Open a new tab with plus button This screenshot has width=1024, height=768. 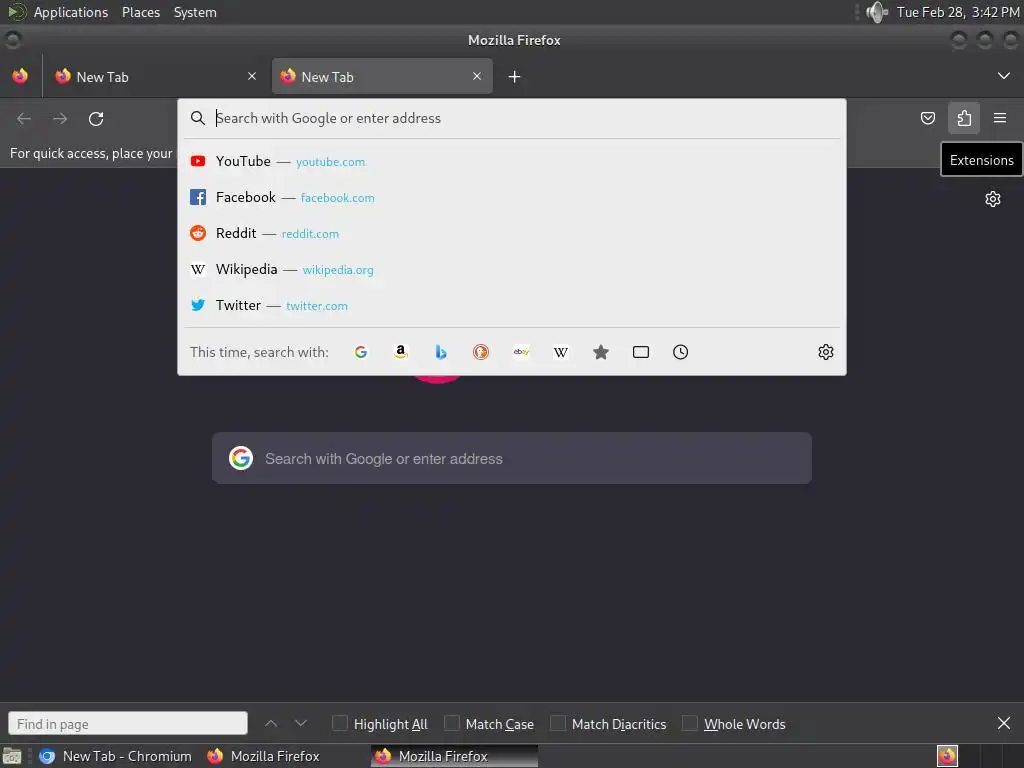(x=515, y=77)
